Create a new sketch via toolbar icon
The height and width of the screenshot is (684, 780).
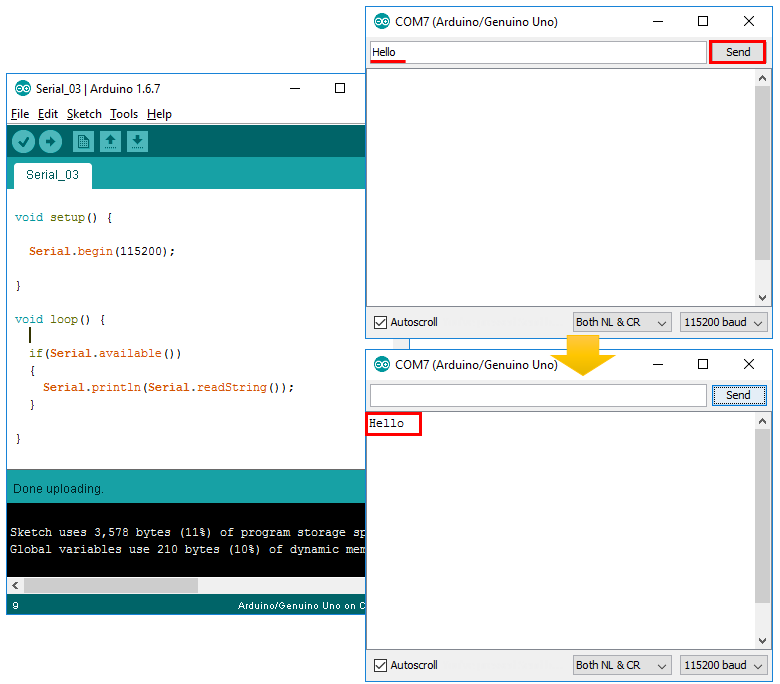(x=83, y=142)
